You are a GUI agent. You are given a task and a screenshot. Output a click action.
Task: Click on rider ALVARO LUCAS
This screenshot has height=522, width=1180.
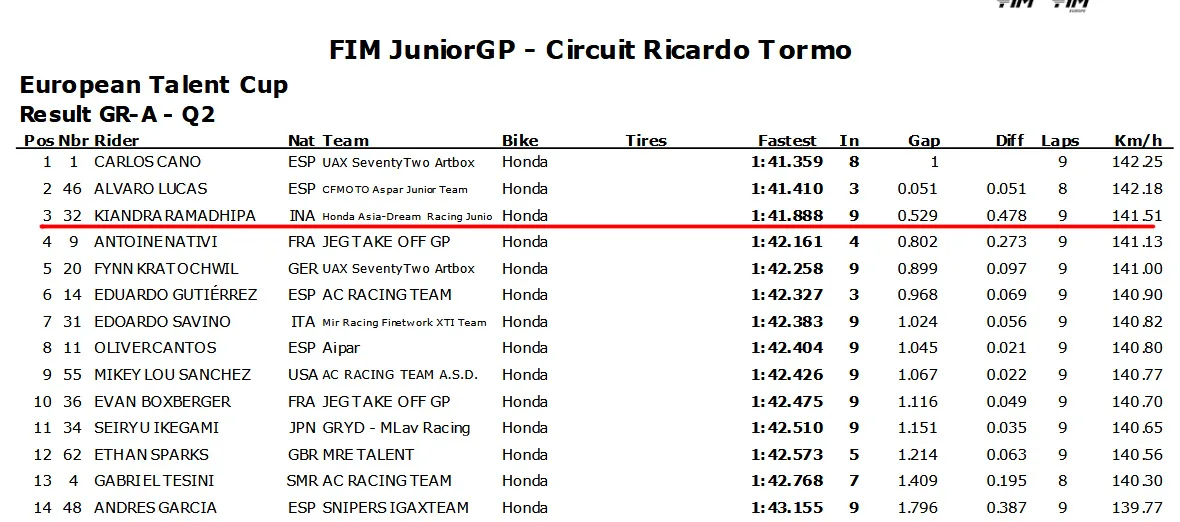pyautogui.click(x=150, y=189)
